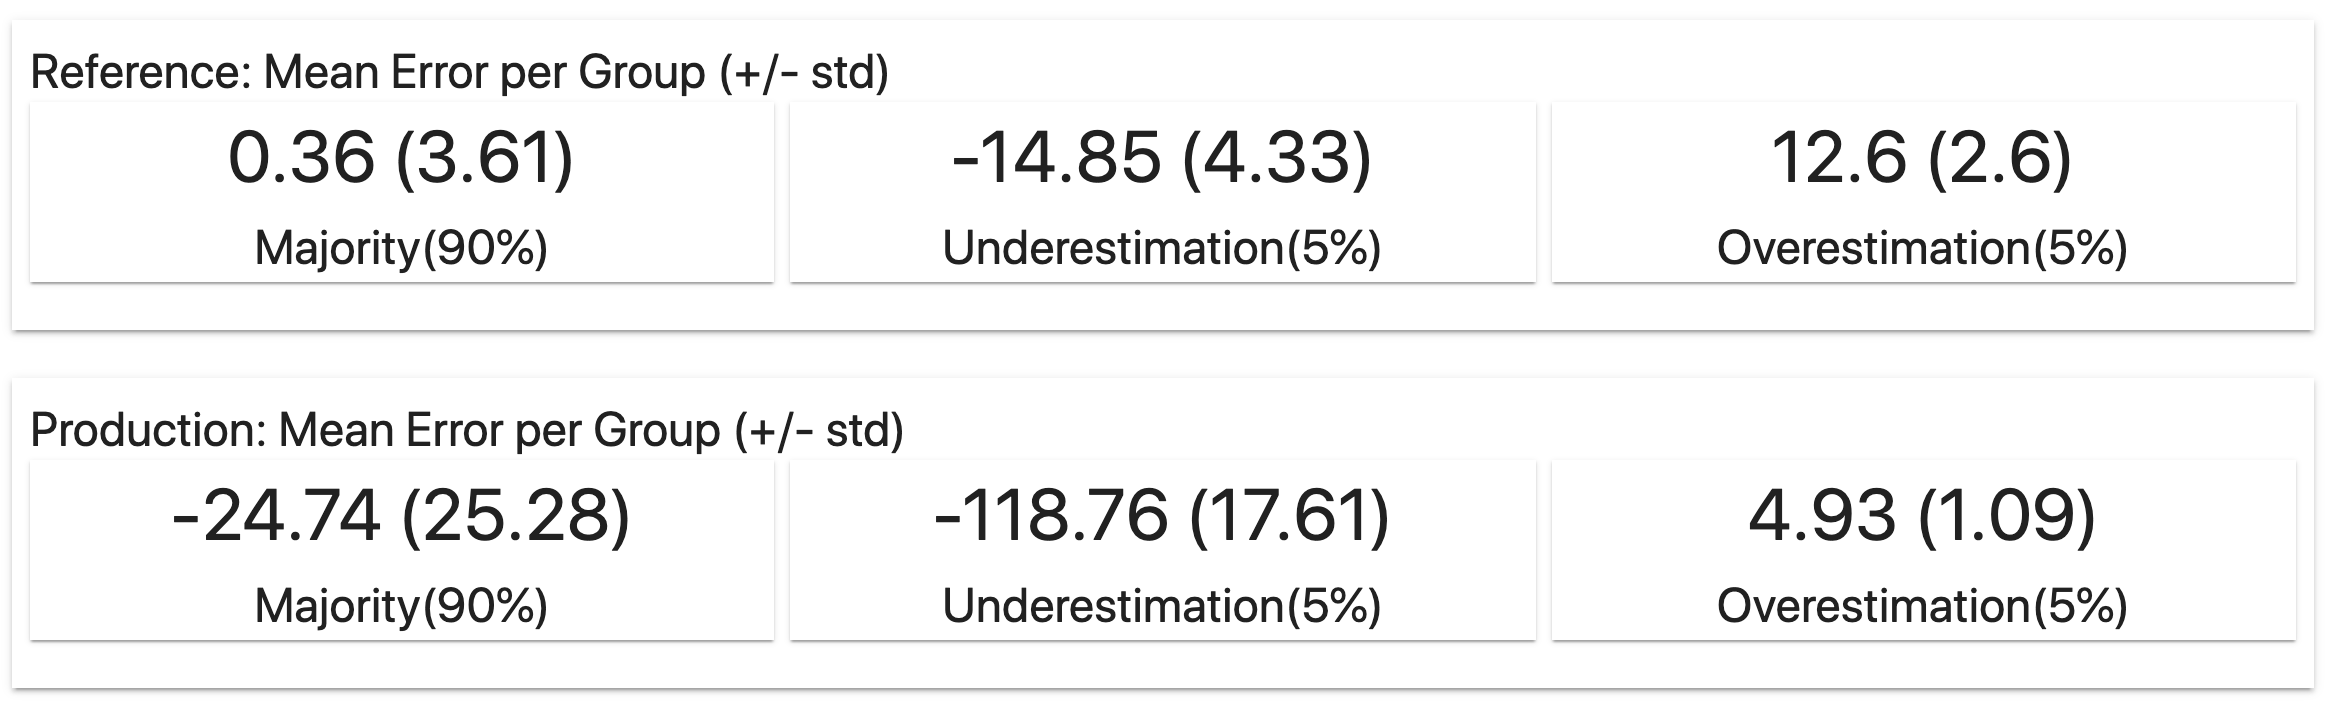
Task: Click the -24.74 mean error value
Action: click(x=276, y=516)
